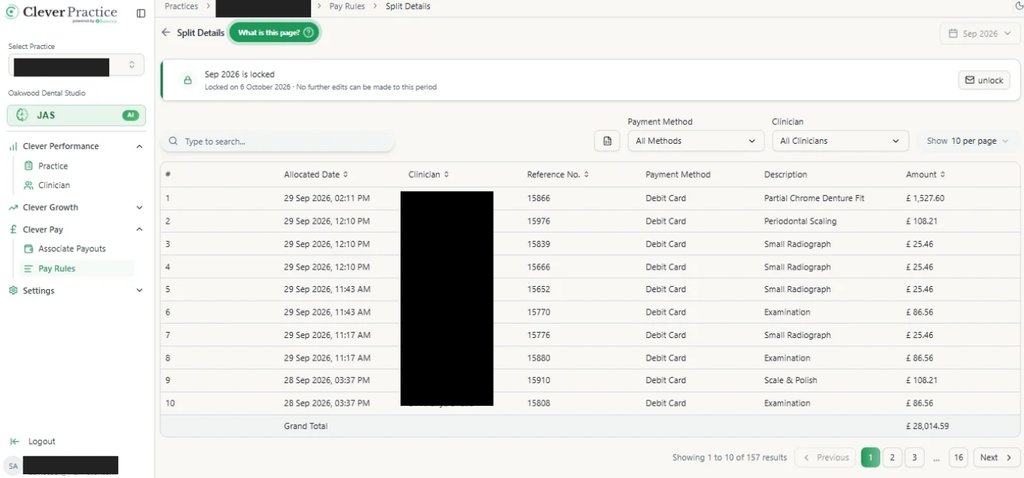Expand the Settings section
This screenshot has height=478, width=1024.
(76, 291)
